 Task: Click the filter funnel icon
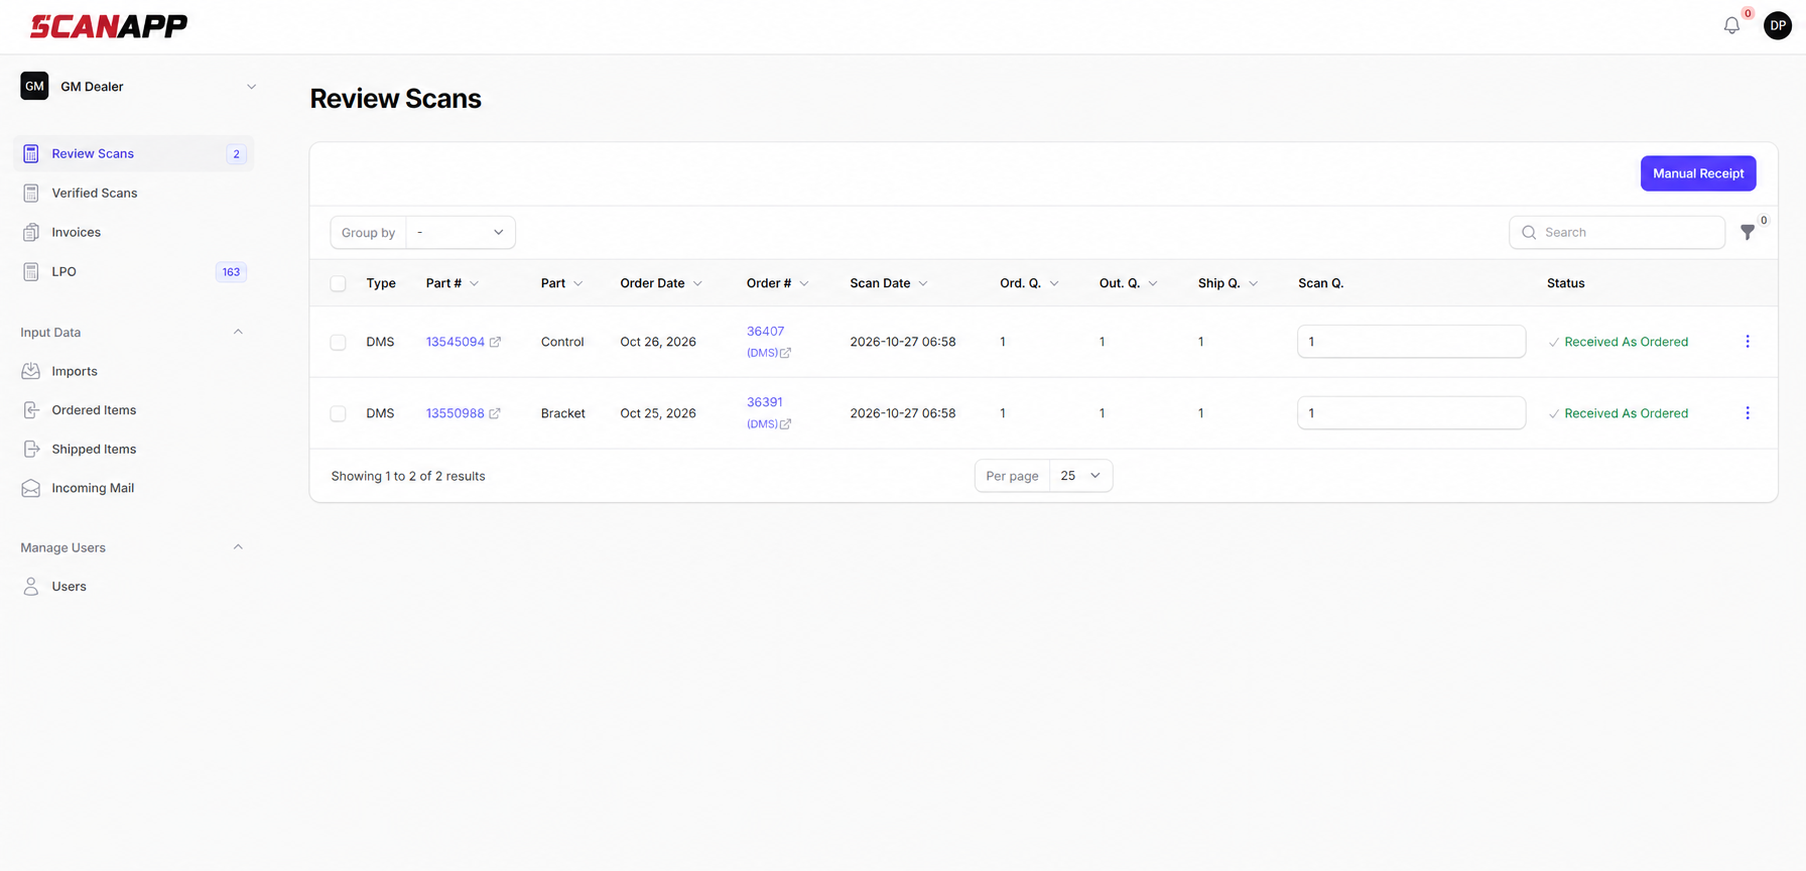point(1747,232)
